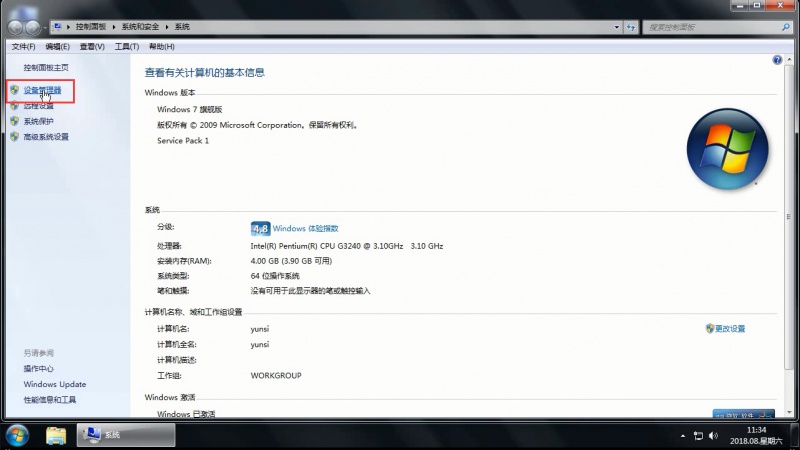Click the volume speaker tray icon
Screen dimensions: 800x450
pos(713,436)
